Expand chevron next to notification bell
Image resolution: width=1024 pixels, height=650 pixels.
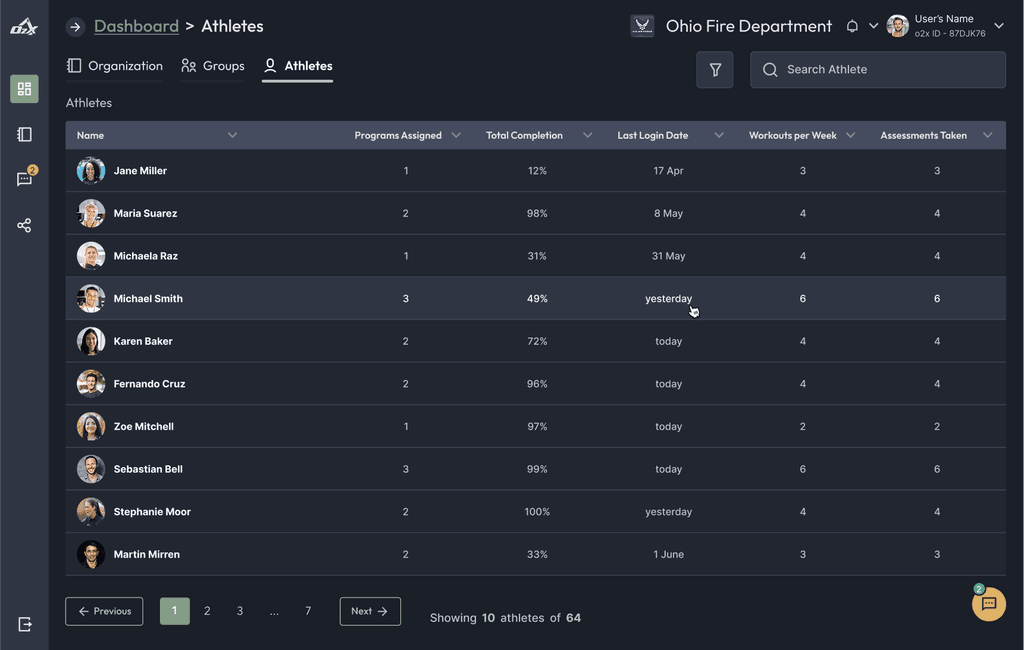(x=873, y=26)
